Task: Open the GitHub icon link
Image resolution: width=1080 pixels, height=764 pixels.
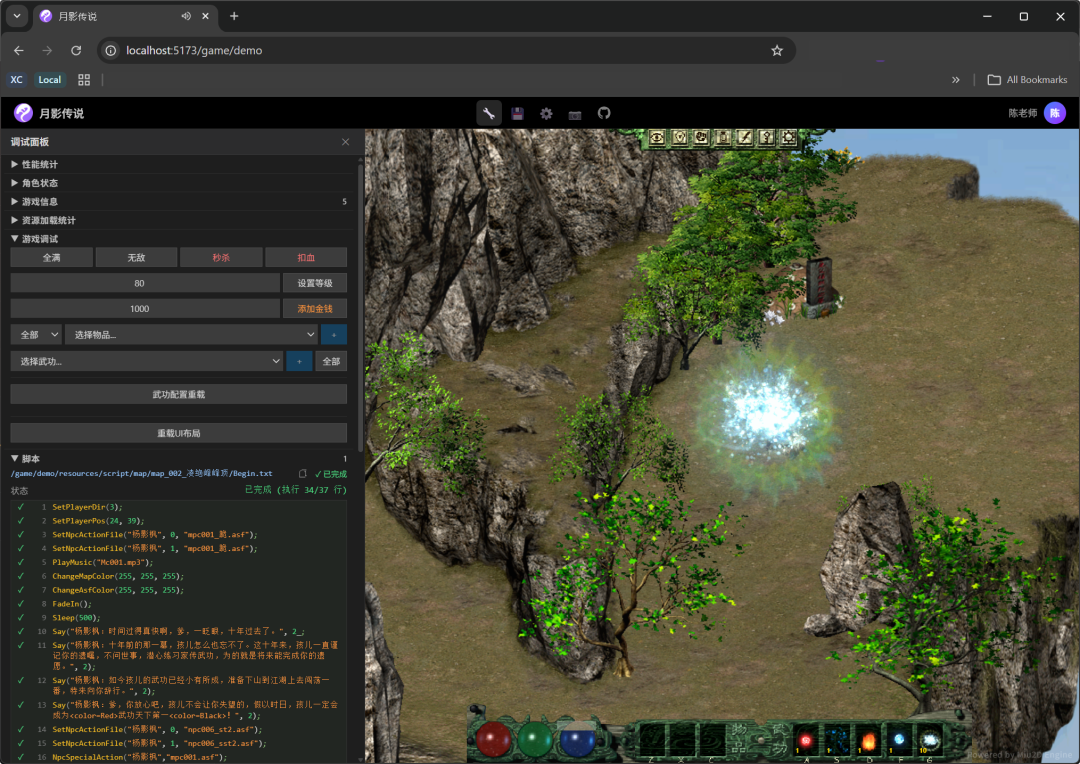Action: pyautogui.click(x=604, y=113)
